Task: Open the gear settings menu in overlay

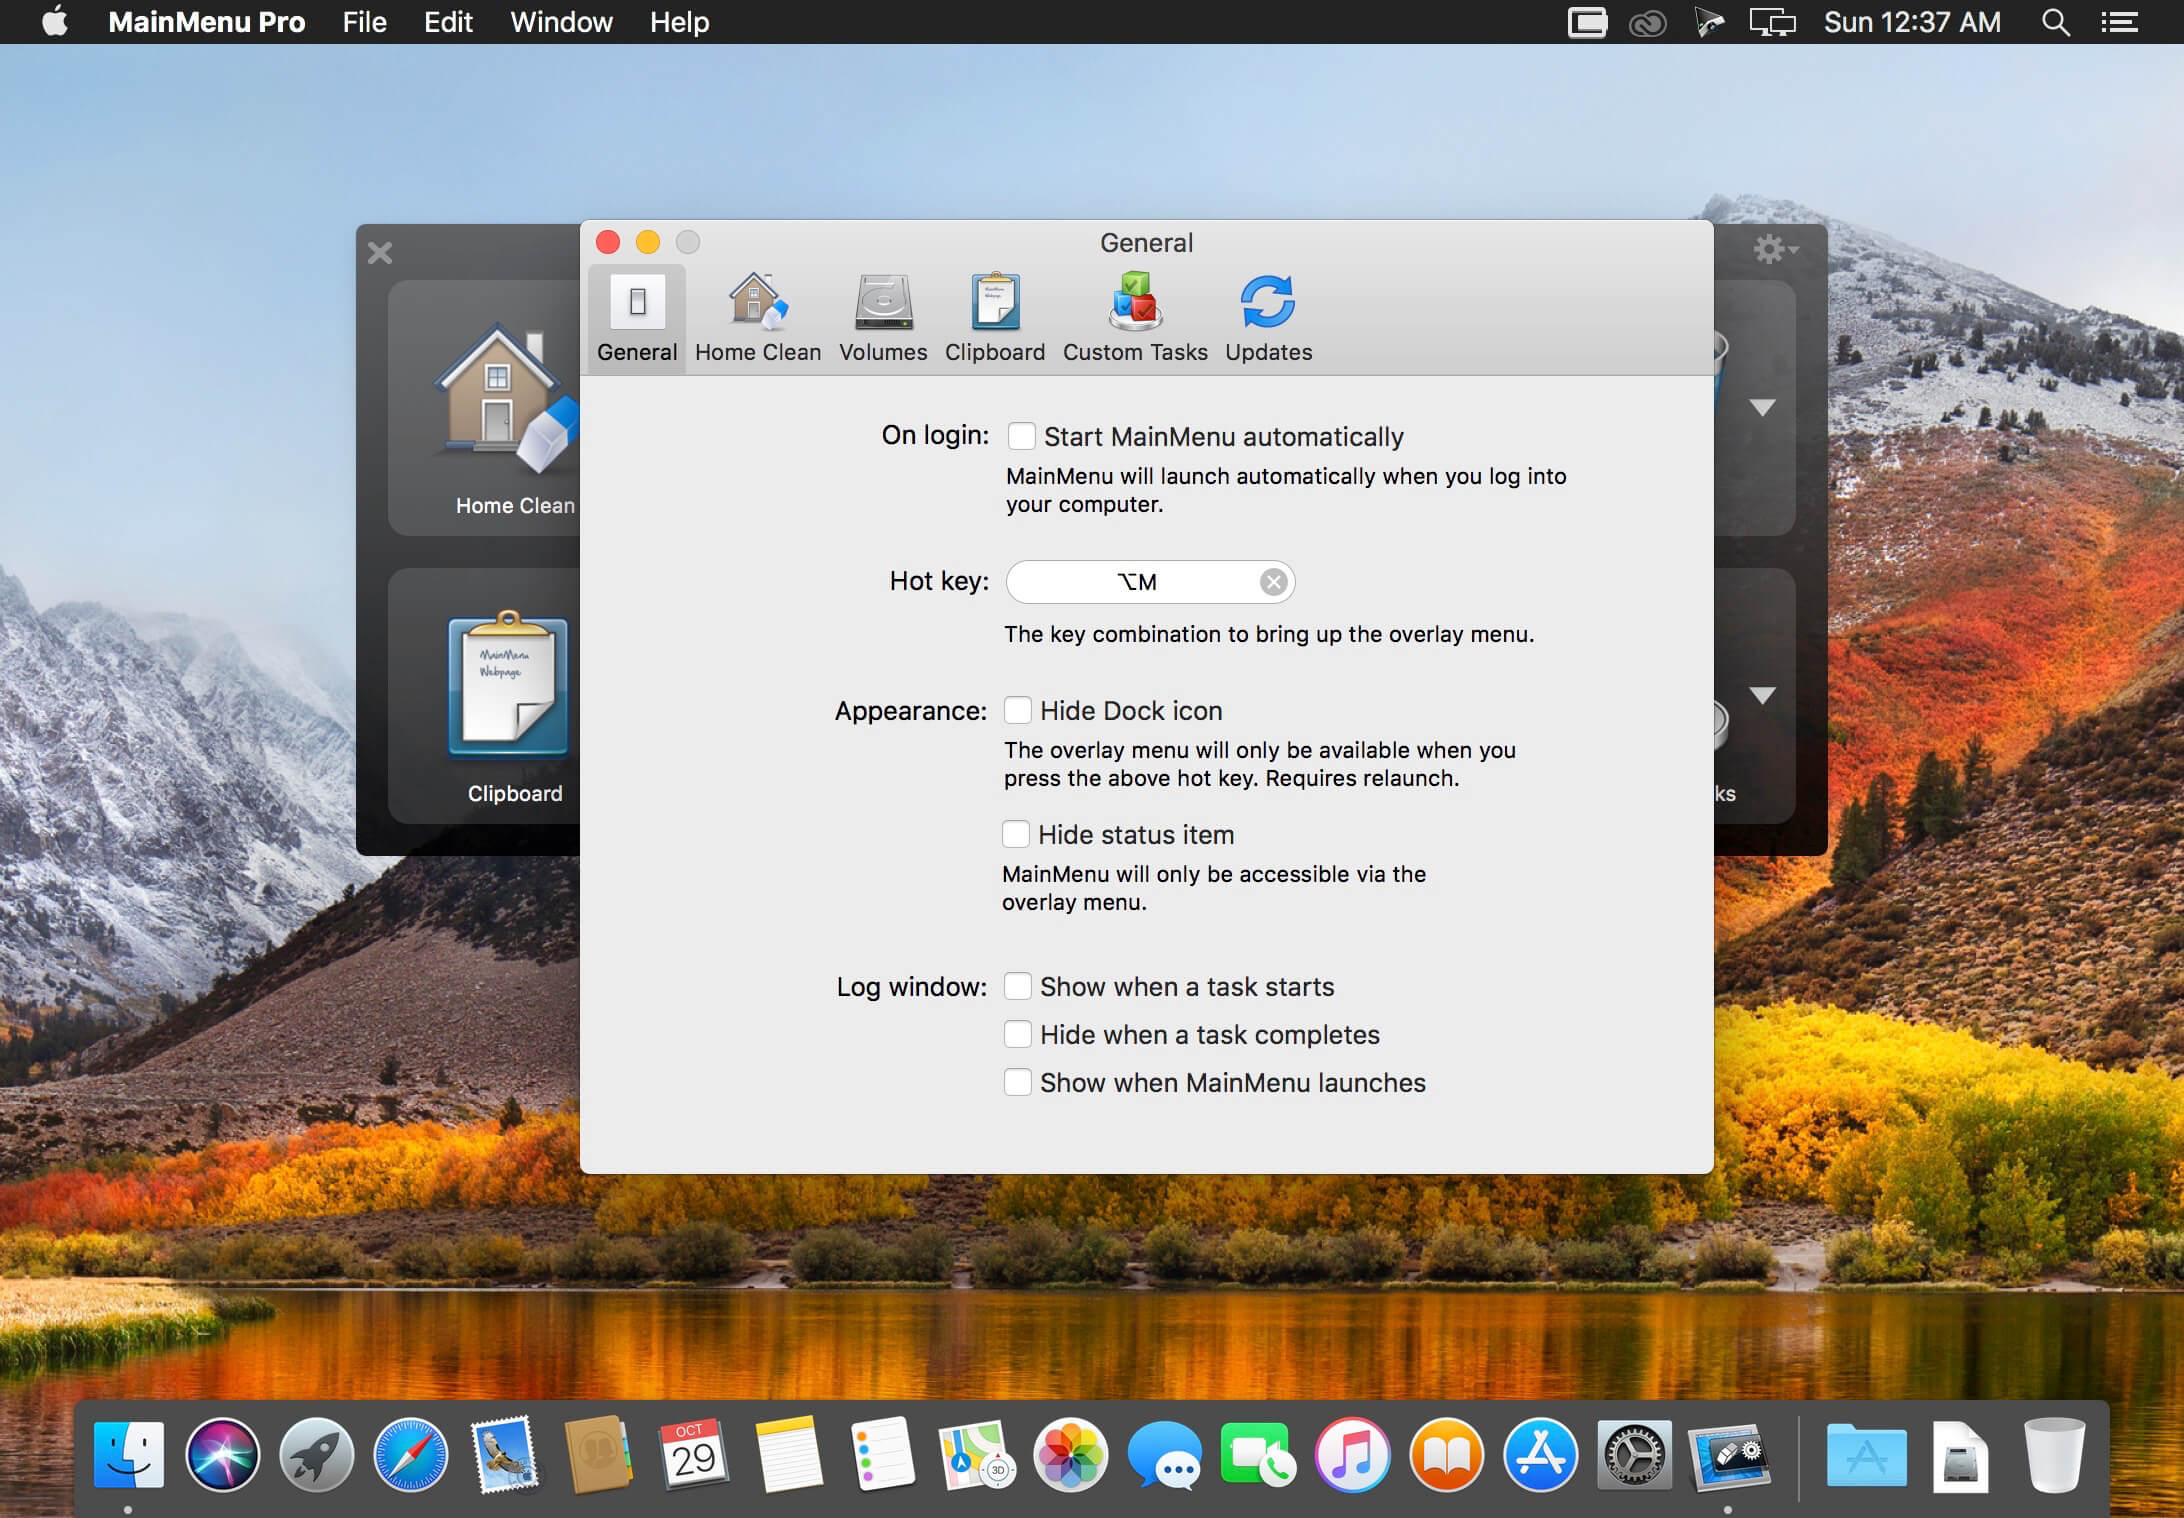Action: pos(1775,249)
